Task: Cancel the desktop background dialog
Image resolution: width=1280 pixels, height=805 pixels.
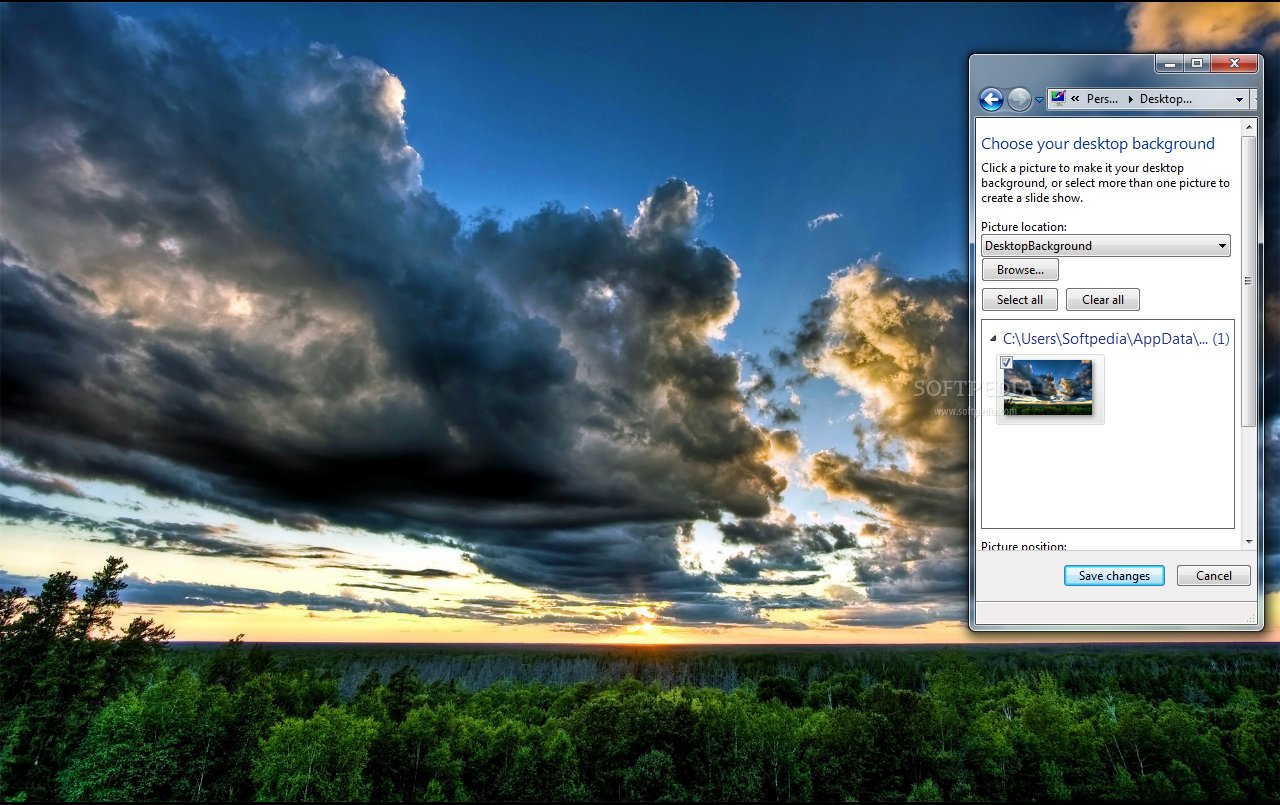Action: (x=1214, y=576)
